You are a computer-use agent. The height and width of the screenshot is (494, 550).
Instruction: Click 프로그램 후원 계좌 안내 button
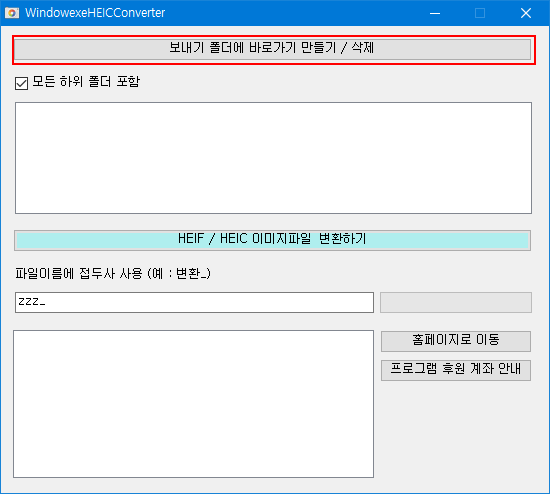coord(456,370)
